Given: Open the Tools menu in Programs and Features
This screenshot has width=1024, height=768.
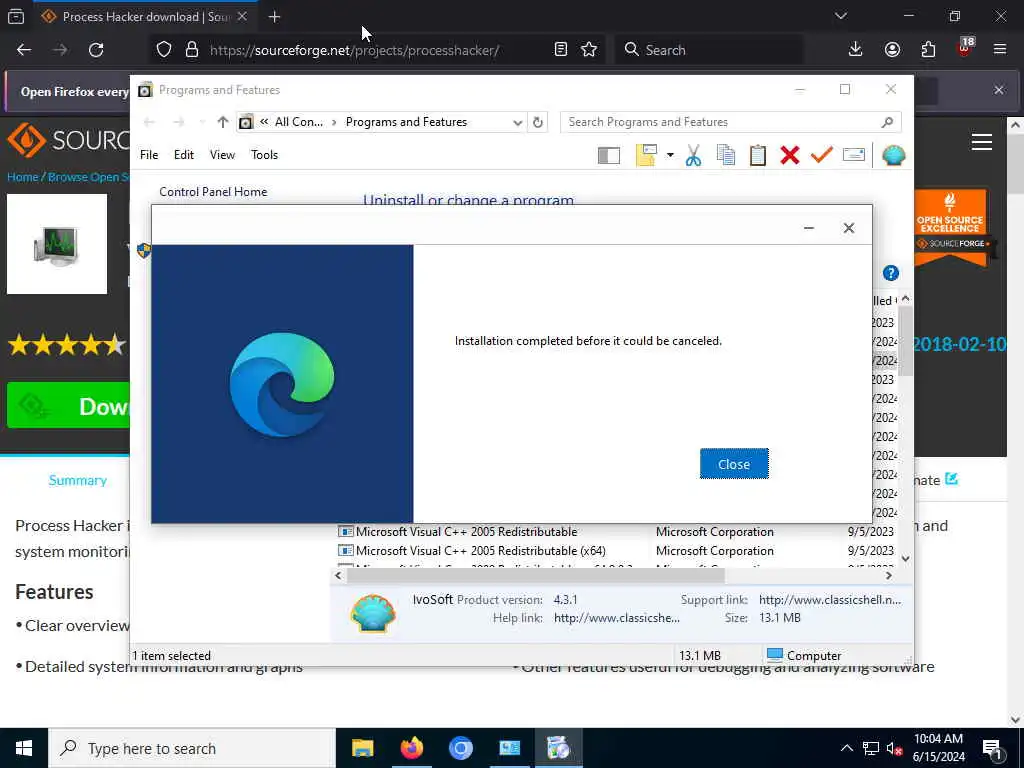Looking at the screenshot, I should (x=264, y=155).
